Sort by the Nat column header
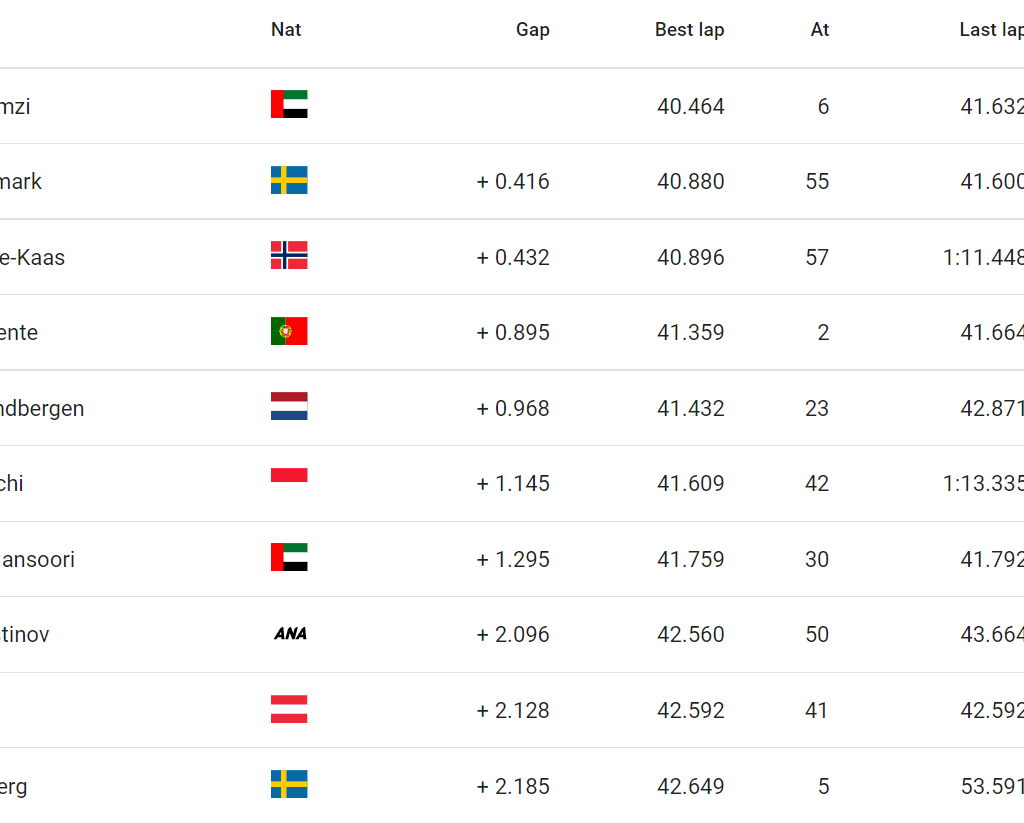 (286, 29)
